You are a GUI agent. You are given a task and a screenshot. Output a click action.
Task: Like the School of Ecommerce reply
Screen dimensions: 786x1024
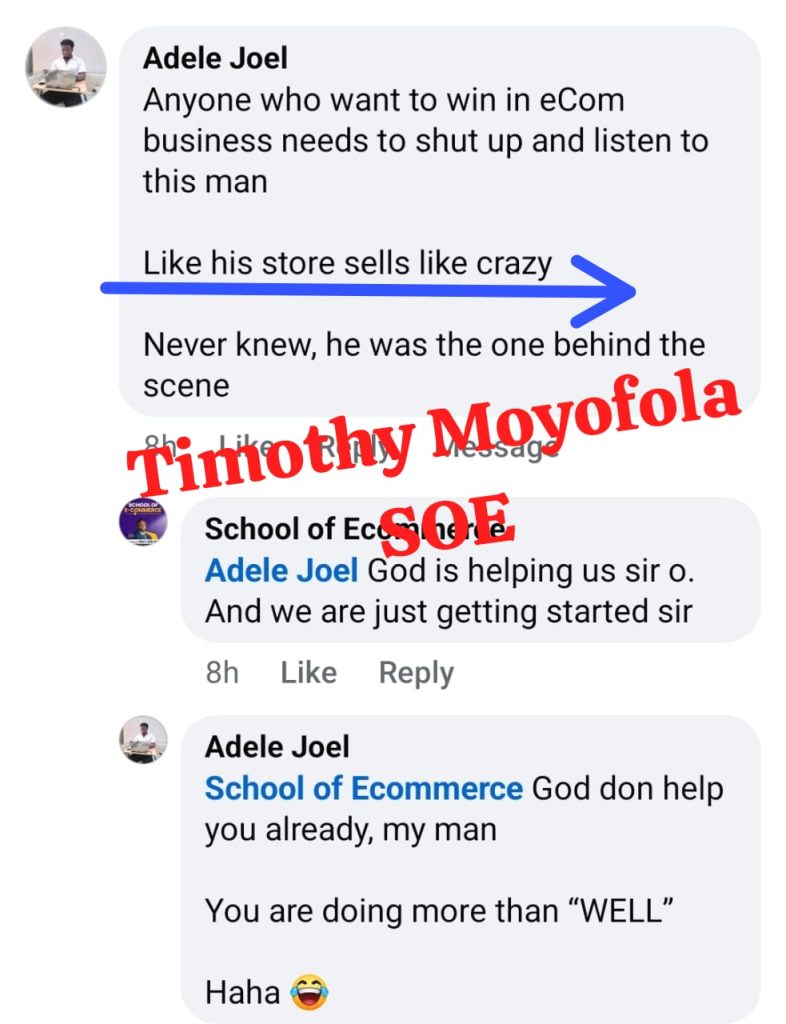[308, 673]
